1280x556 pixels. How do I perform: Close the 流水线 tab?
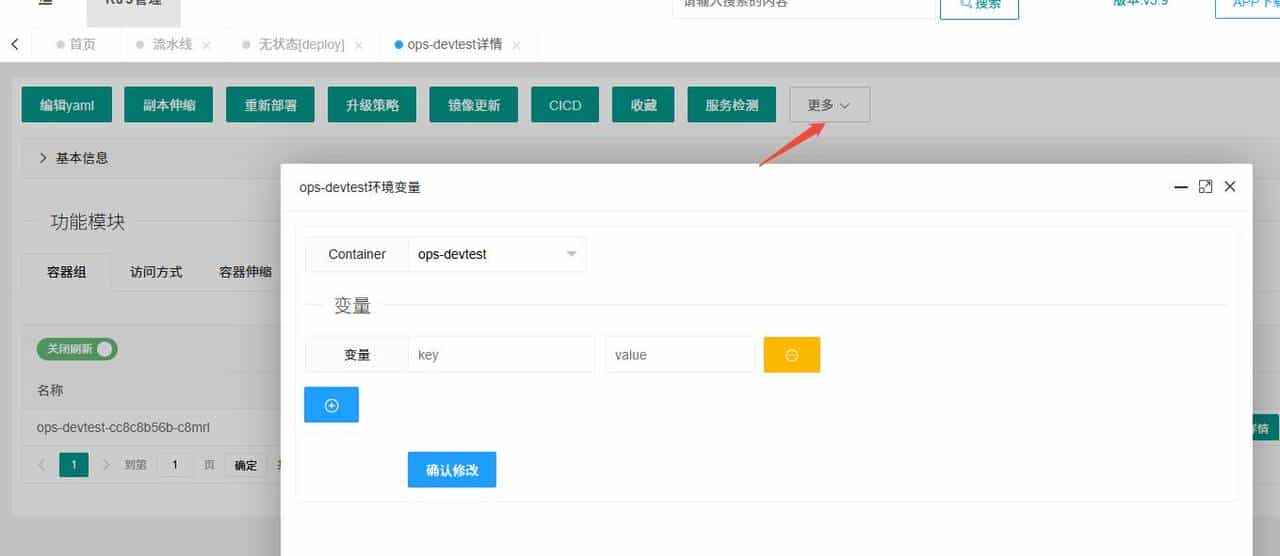206,45
